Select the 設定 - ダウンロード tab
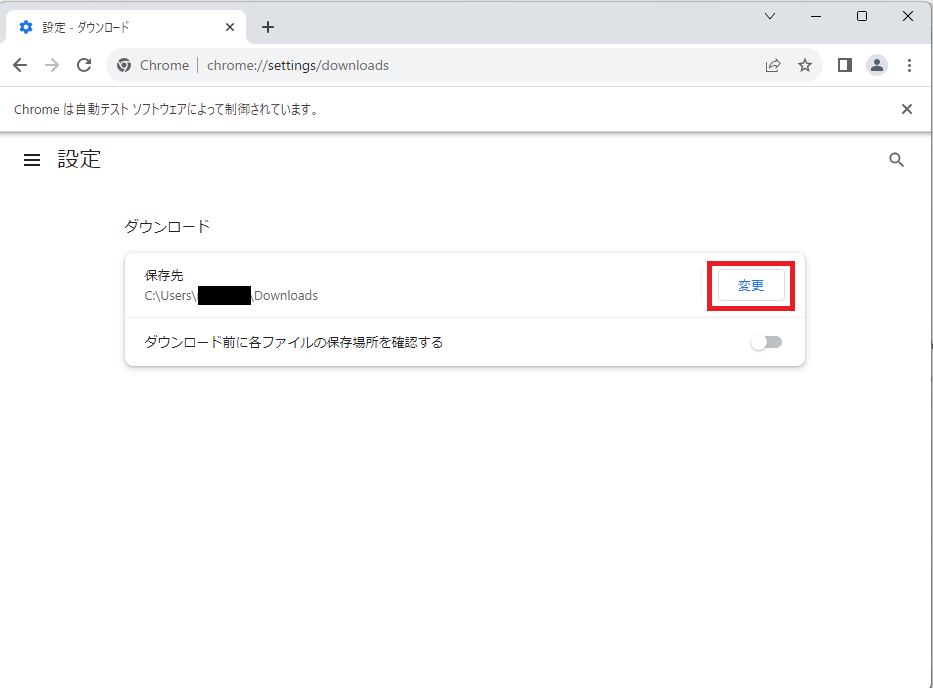The image size is (933, 688). click(x=110, y=27)
